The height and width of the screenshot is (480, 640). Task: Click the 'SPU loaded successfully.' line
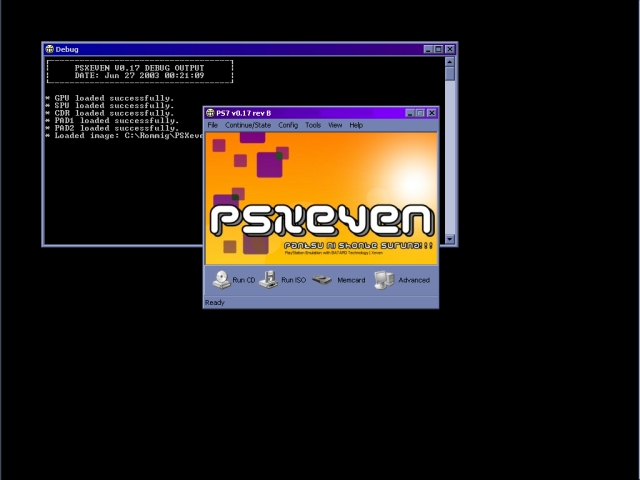coord(110,105)
